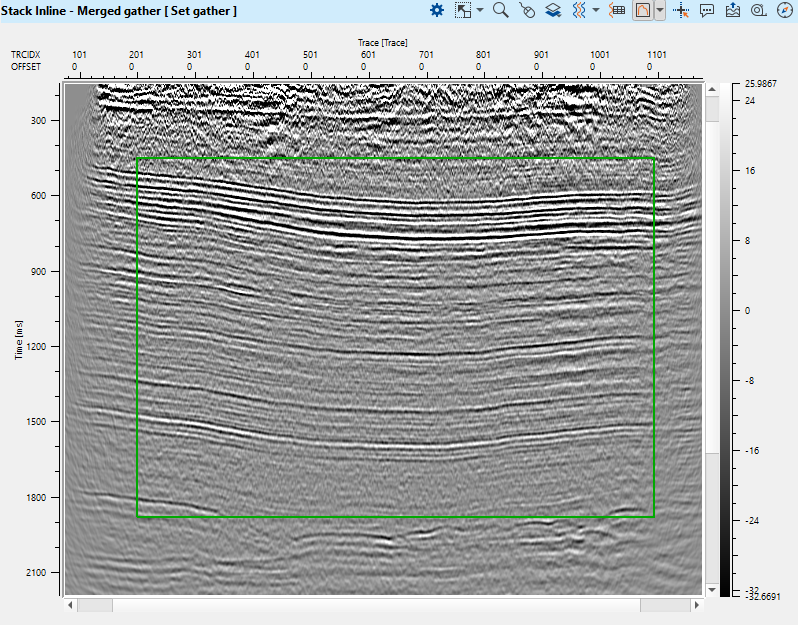The image size is (798, 625).
Task: Open the layers stack icon
Action: (x=553, y=10)
